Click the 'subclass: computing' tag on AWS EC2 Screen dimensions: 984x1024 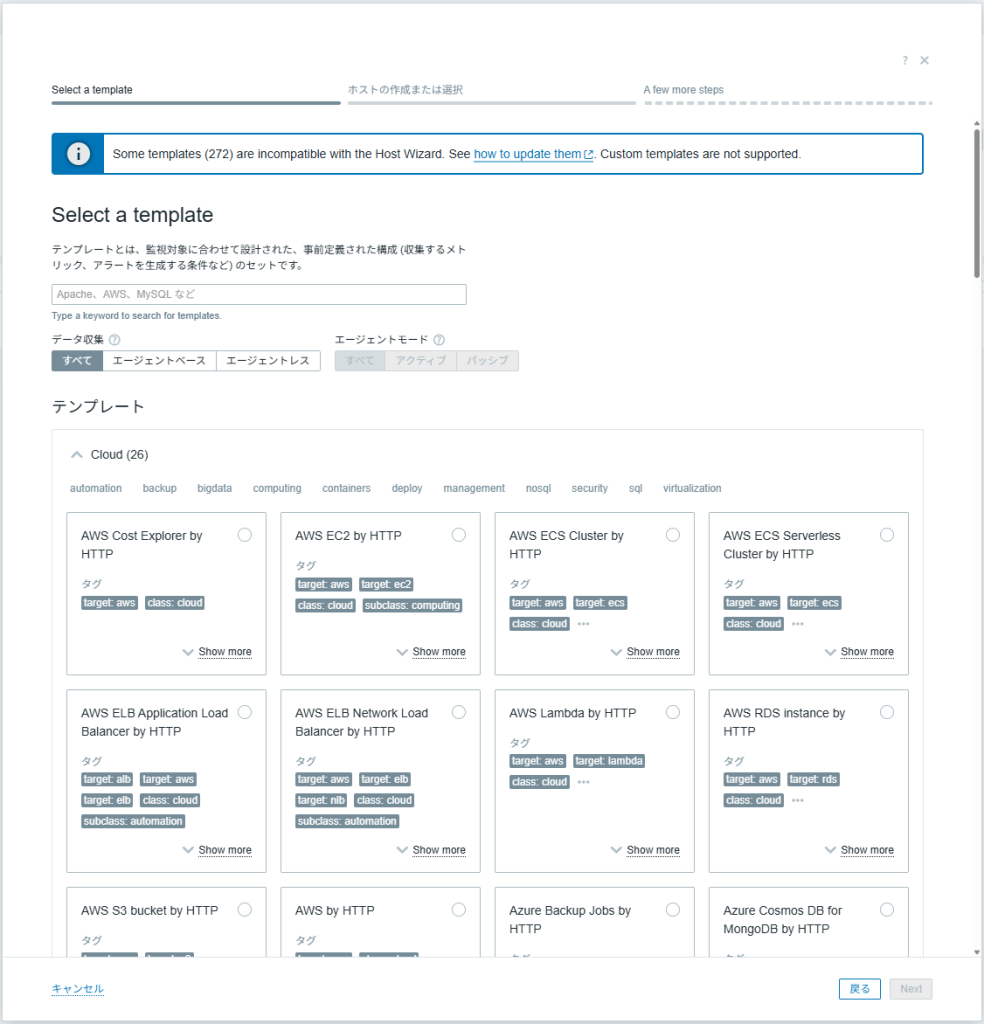tap(413, 605)
